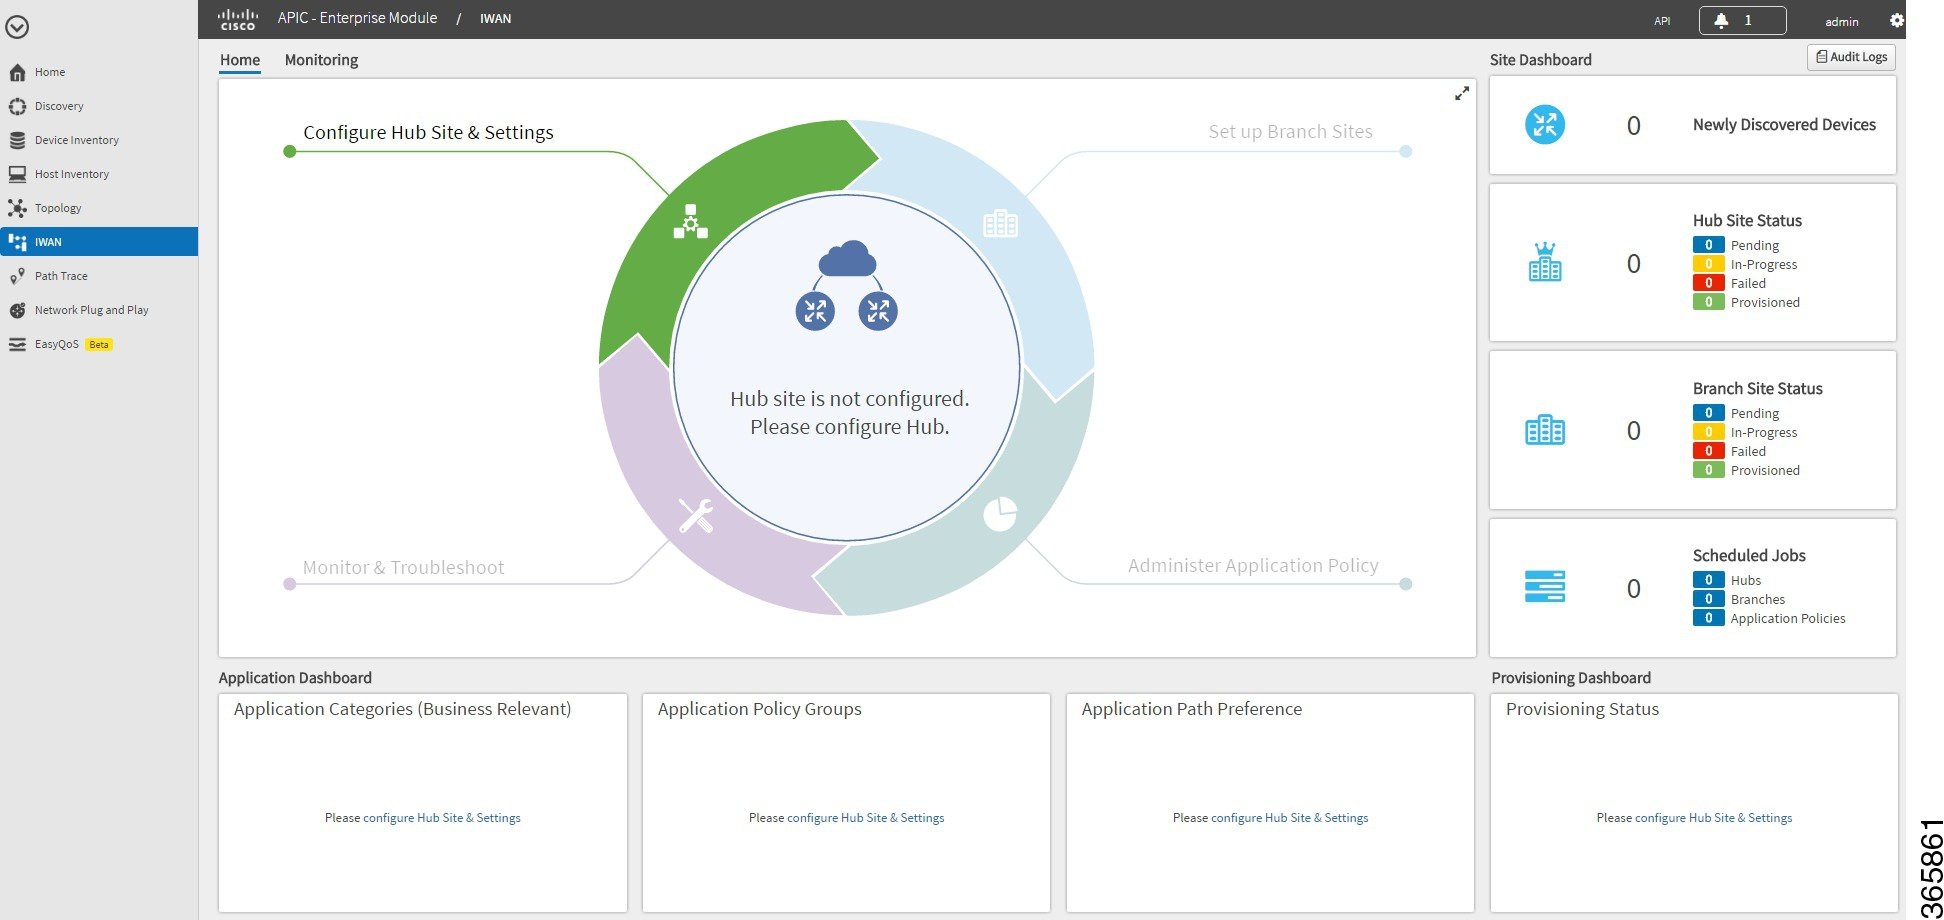
Task: Switch to the Monitoring tab
Action: [321, 60]
